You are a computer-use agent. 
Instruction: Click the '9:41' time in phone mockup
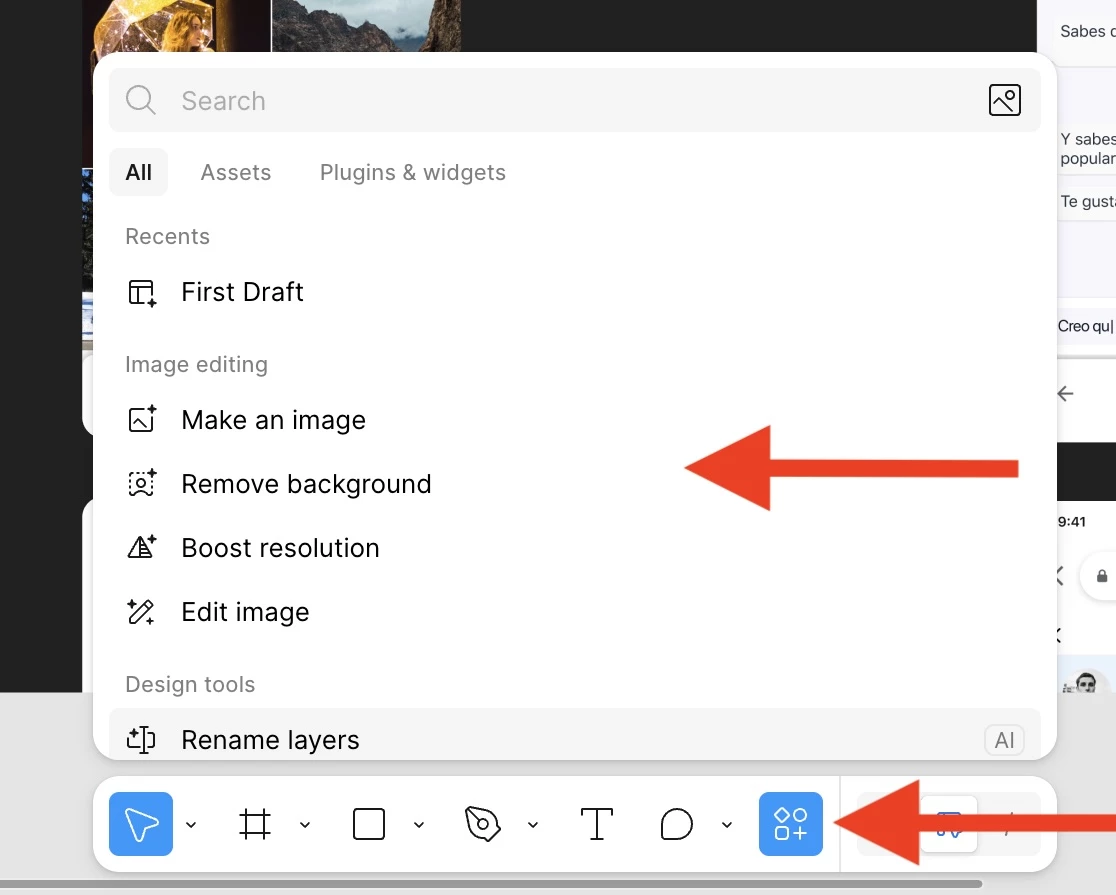tap(1071, 522)
